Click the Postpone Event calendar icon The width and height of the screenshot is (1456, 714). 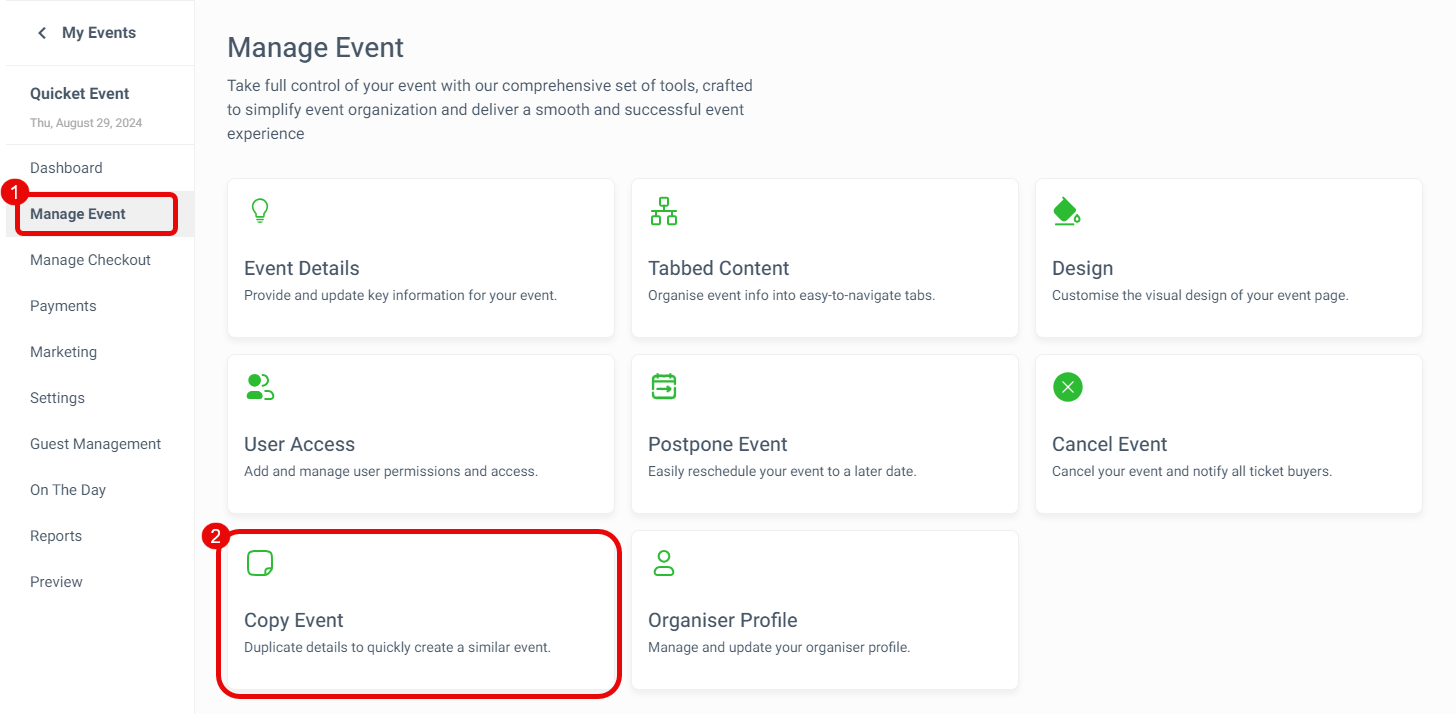click(664, 387)
